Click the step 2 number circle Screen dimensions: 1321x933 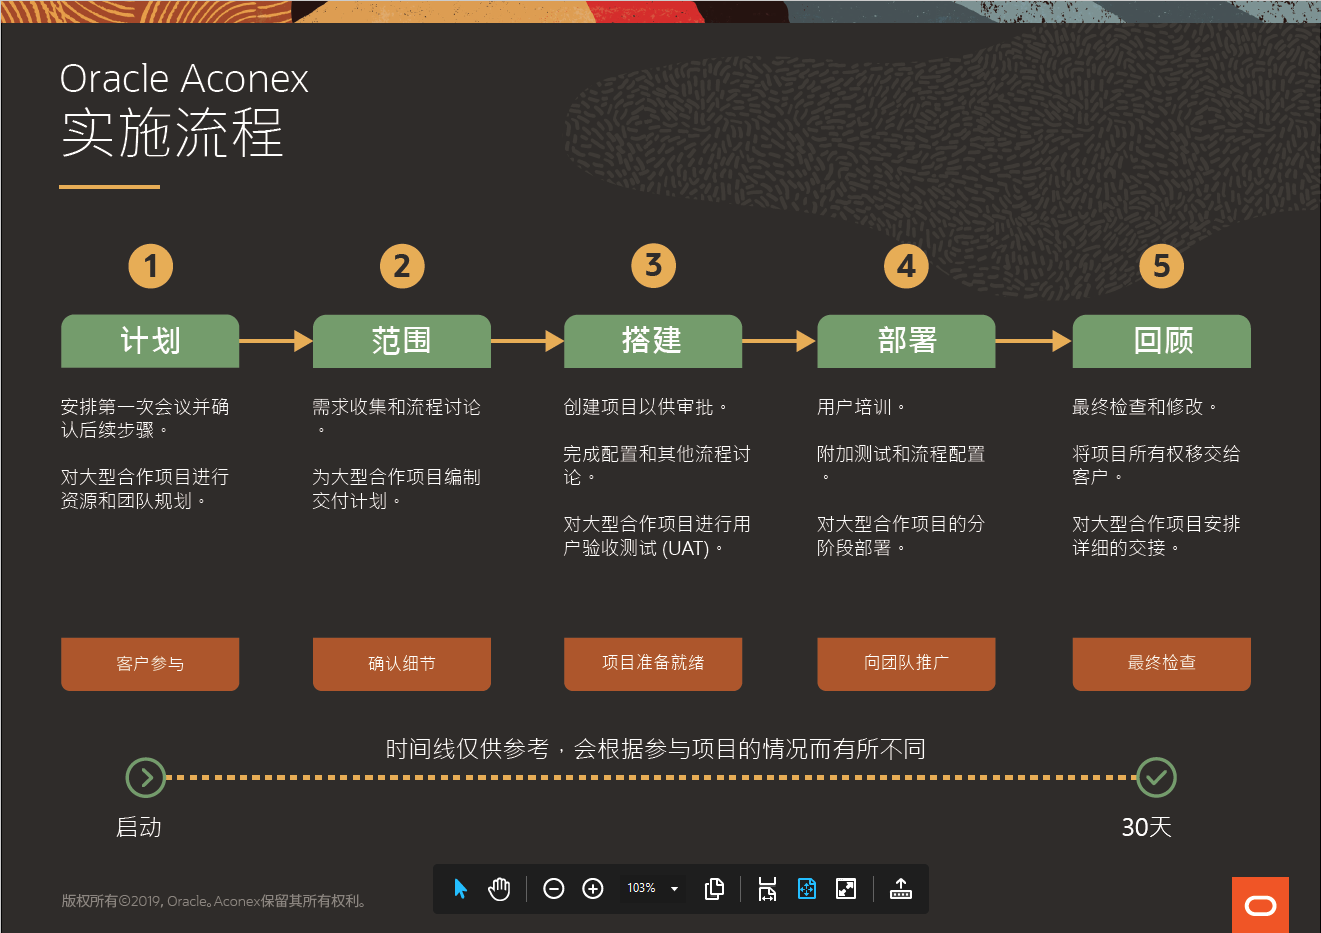[402, 266]
